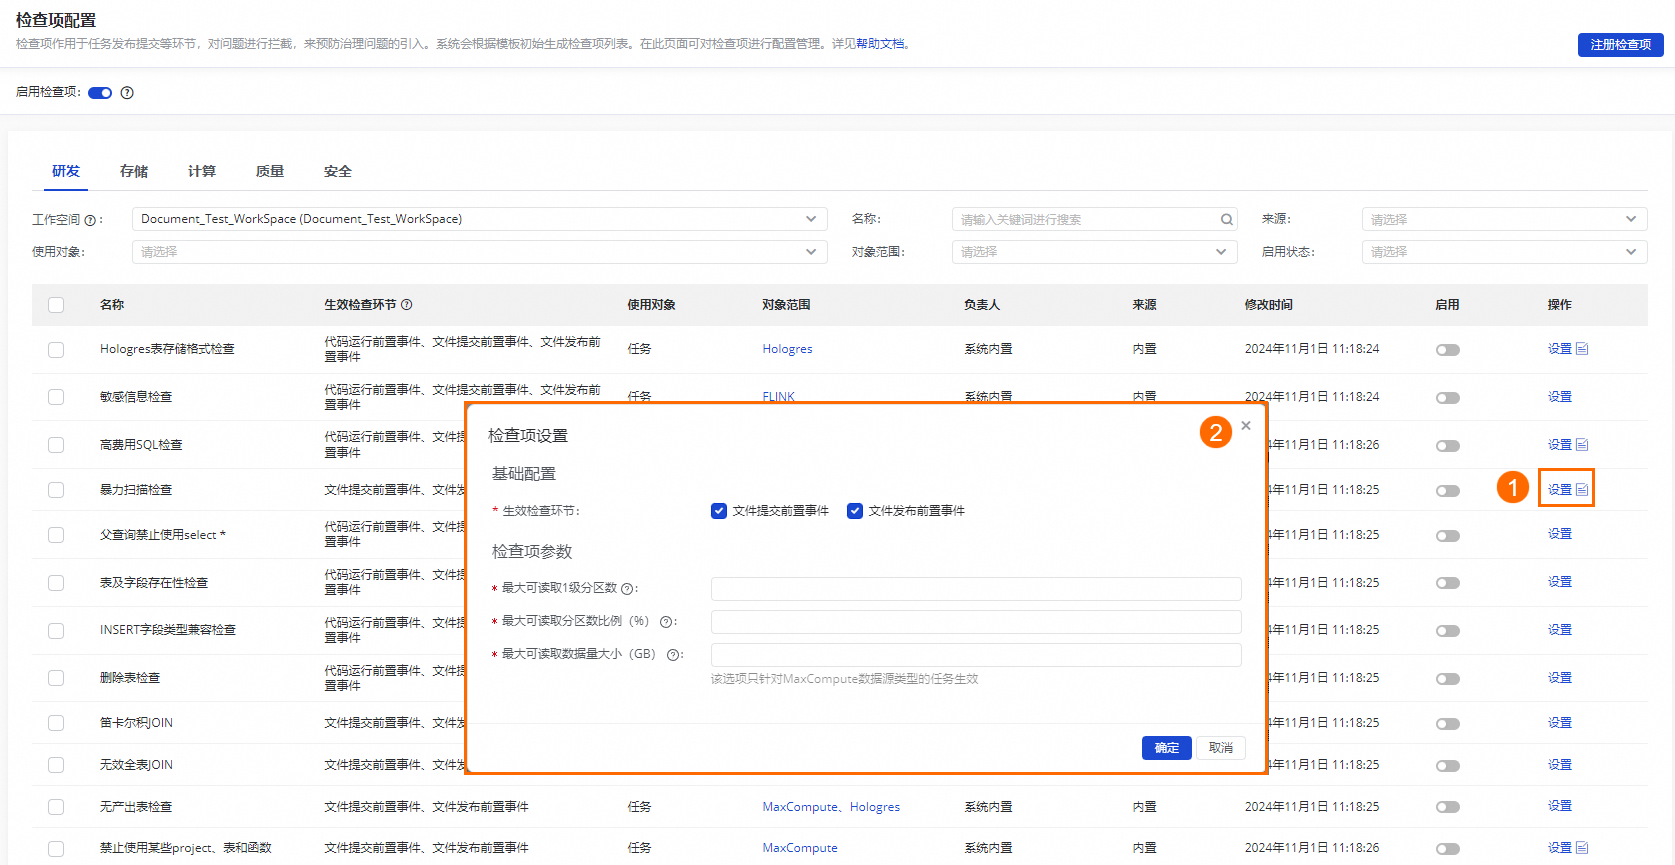This screenshot has height=865, width=1675.
Task: Click 设置 for 删除表检查 row
Action: 1560,678
